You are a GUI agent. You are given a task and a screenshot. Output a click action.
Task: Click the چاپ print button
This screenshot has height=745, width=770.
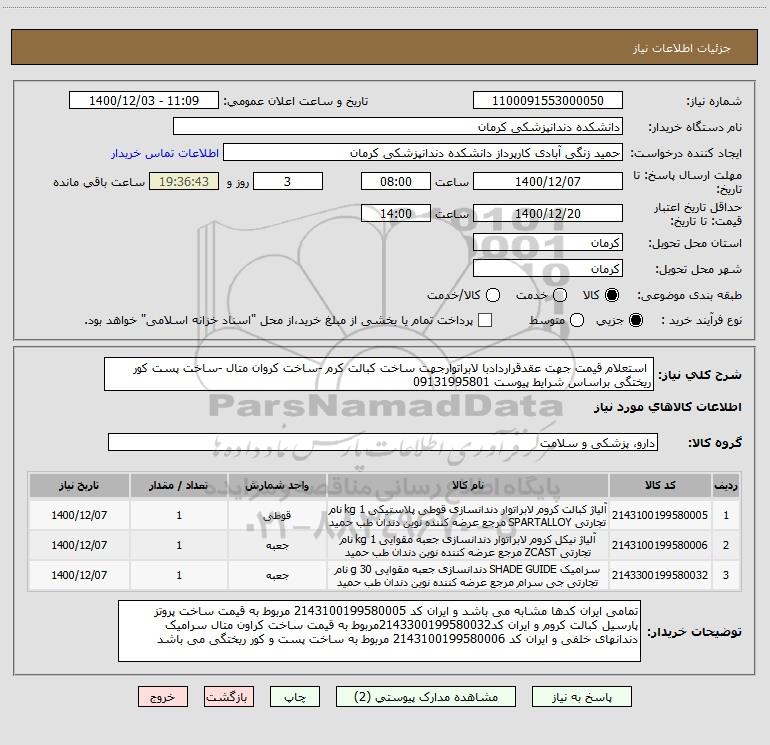click(295, 697)
